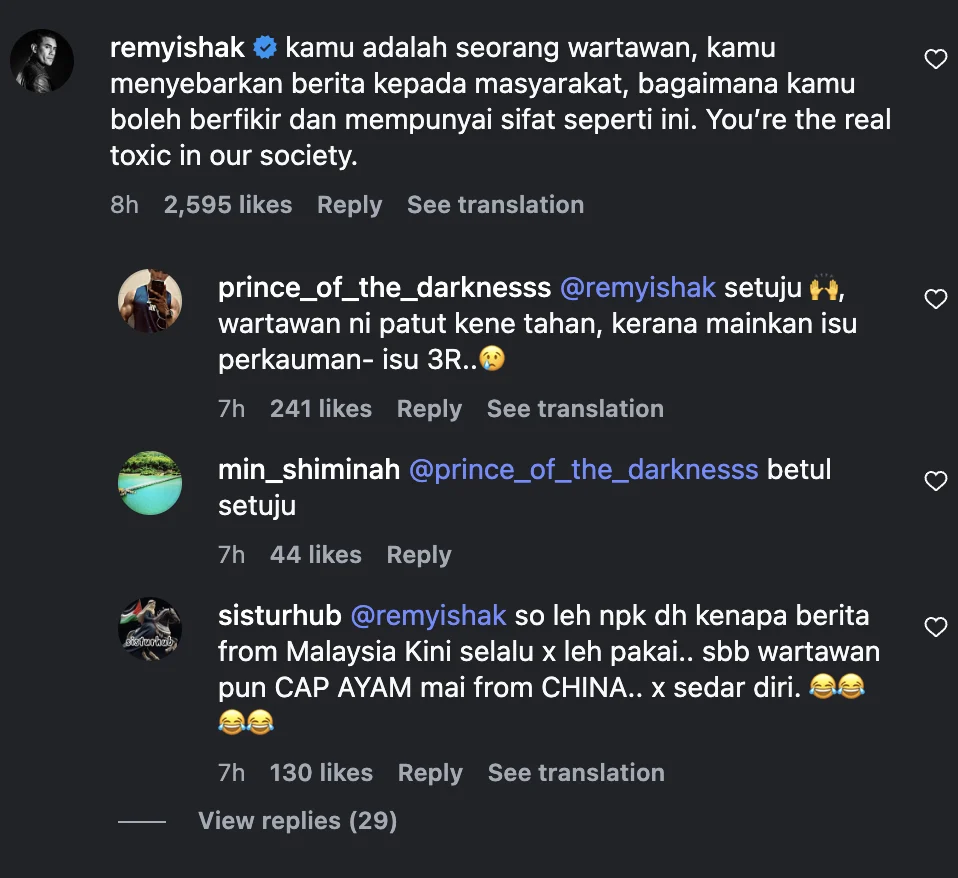Click the remyishak username at the top
958x878 pixels.
(177, 47)
